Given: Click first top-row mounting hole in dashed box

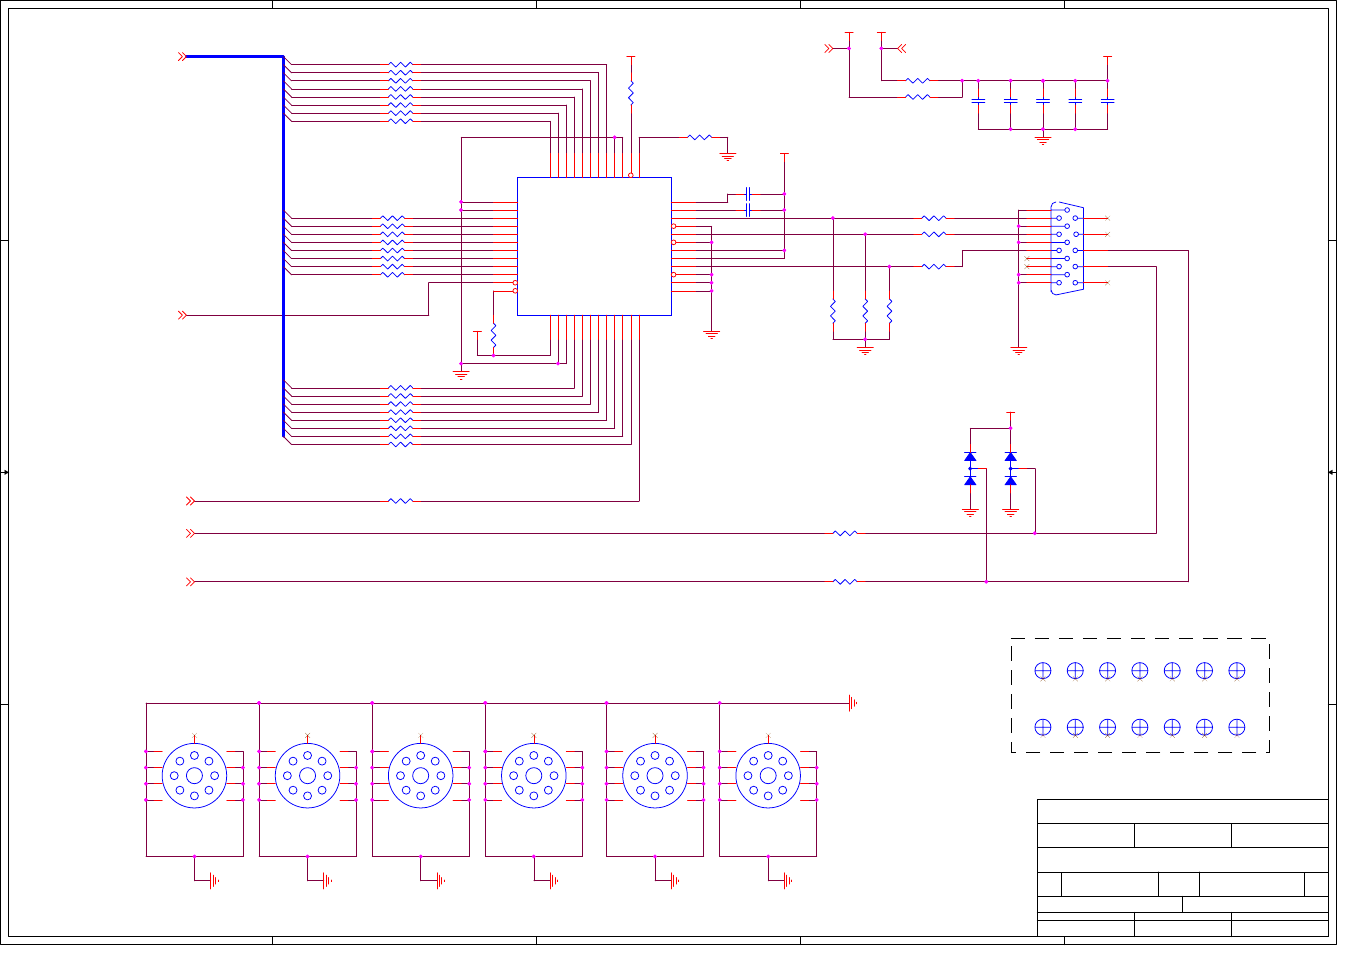Looking at the screenshot, I should coord(1043,671).
